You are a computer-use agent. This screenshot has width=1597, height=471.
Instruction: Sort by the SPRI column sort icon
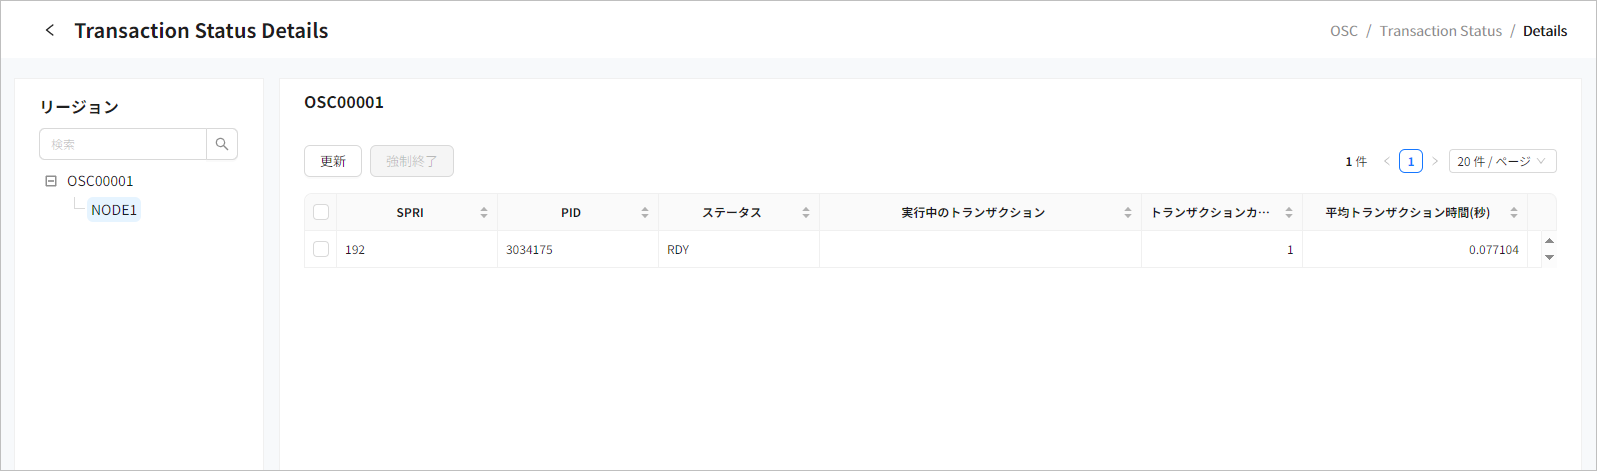pyautogui.click(x=484, y=212)
